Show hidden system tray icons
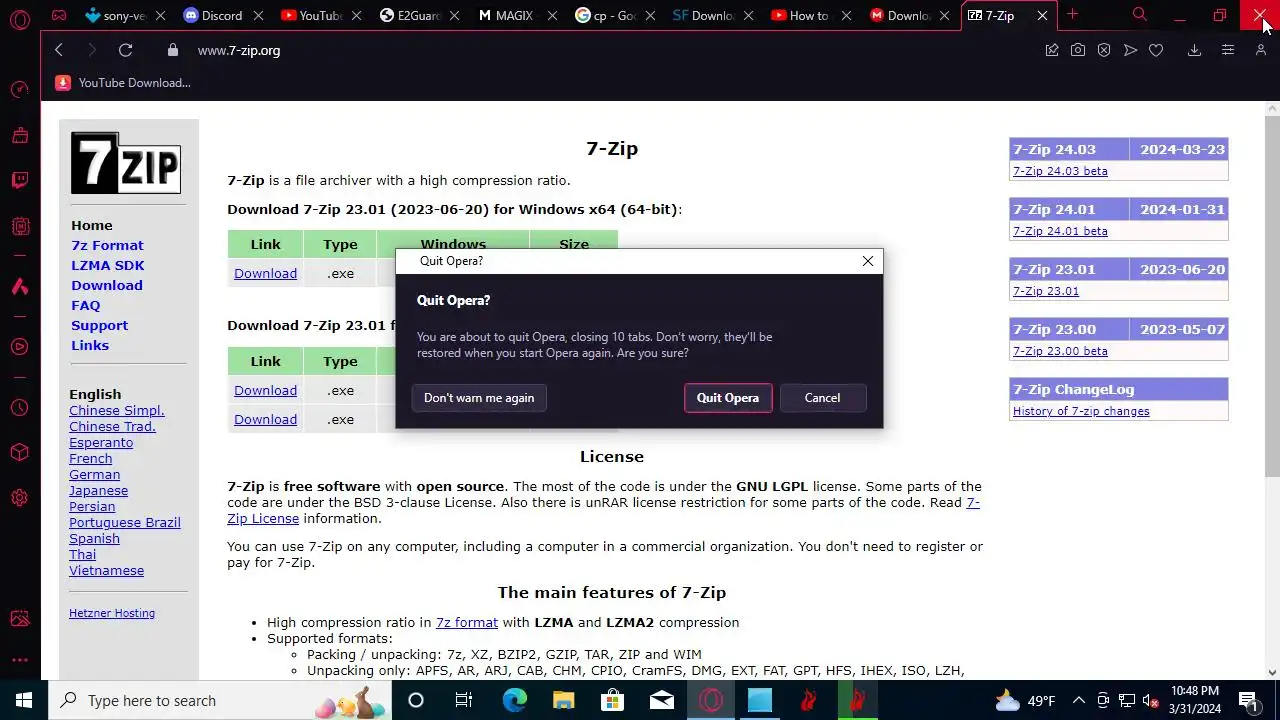1280x720 pixels. (1079, 700)
